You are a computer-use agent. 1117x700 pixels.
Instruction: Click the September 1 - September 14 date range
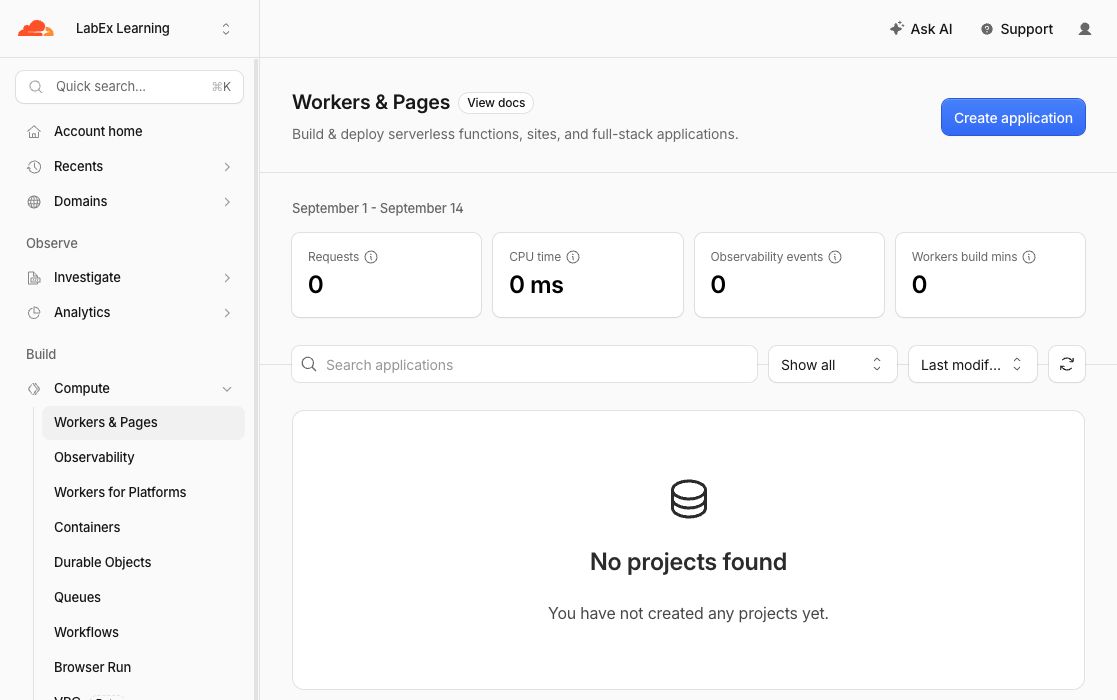tap(378, 209)
